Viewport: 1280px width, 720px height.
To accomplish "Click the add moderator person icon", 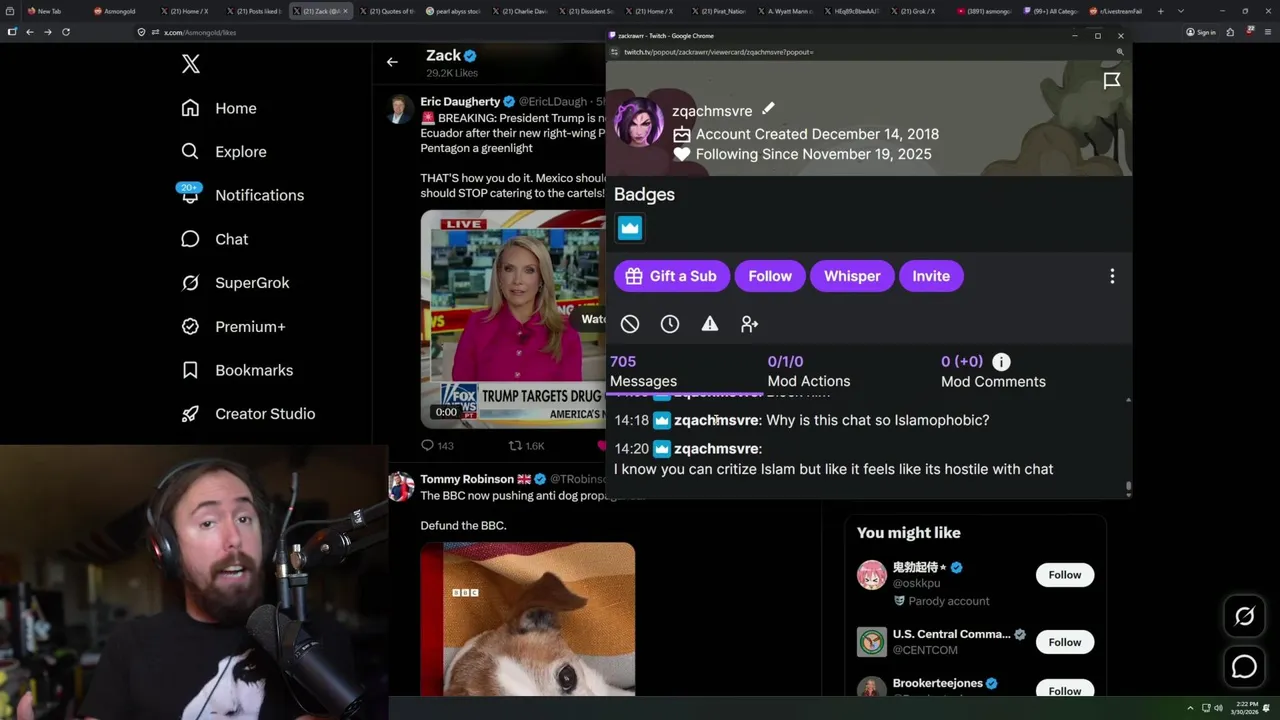I will point(749,324).
